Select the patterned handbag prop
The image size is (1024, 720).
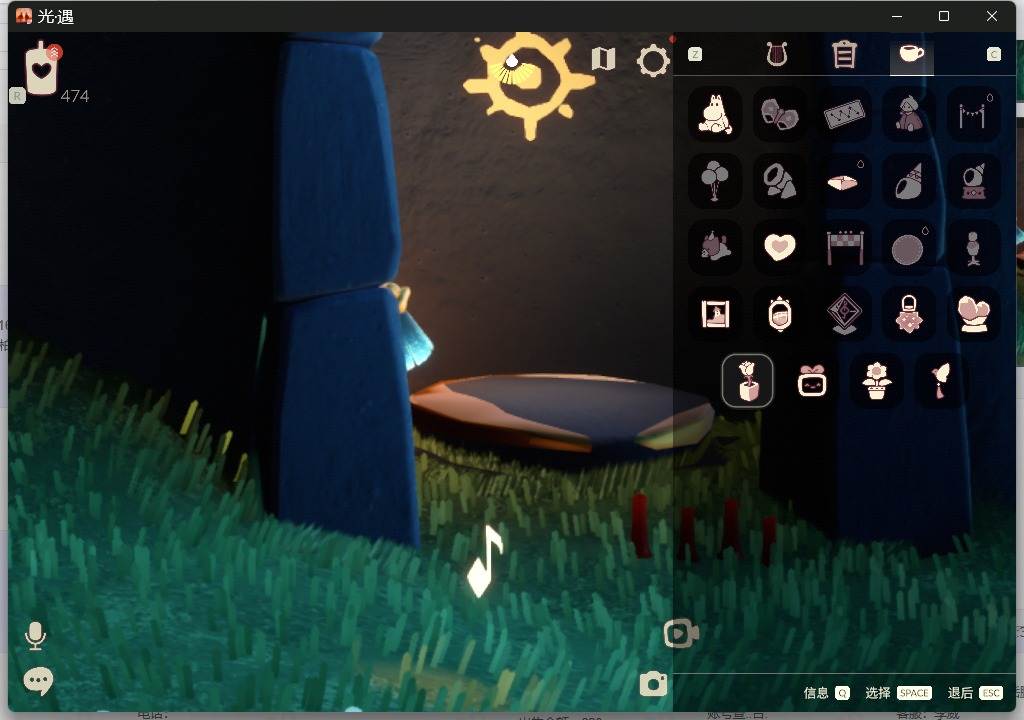point(909,314)
